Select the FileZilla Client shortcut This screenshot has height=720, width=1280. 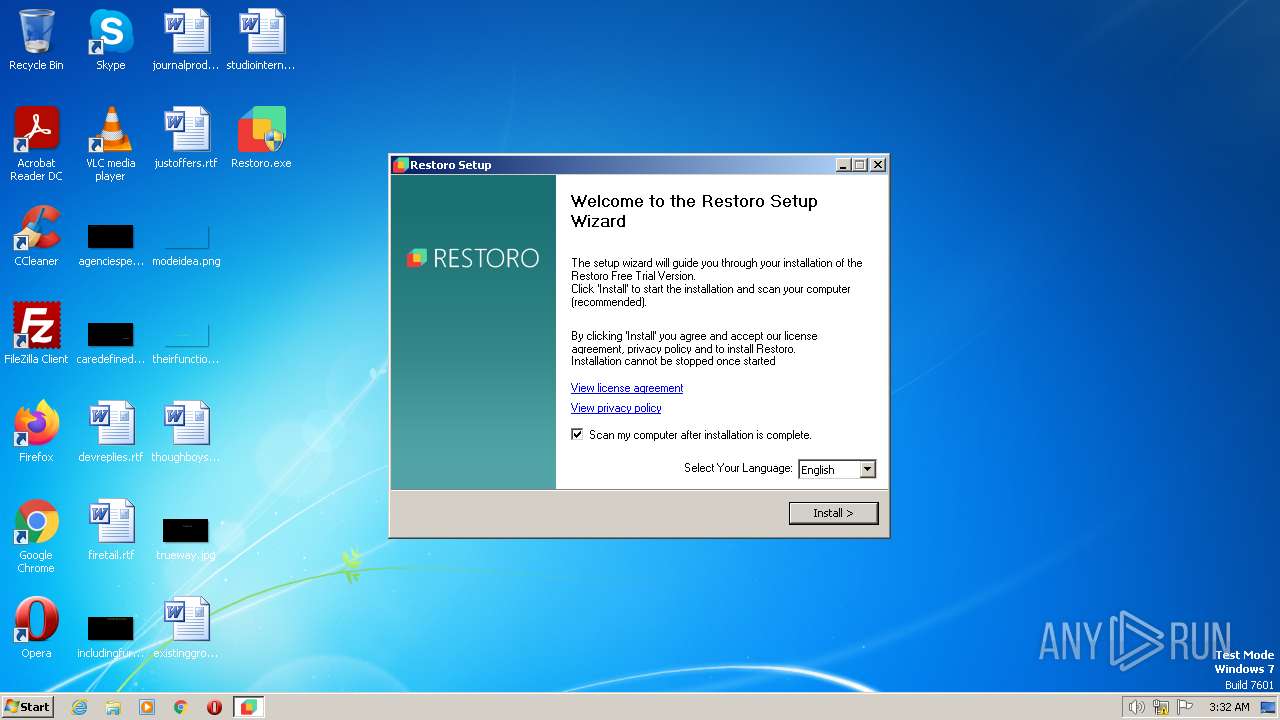tap(36, 334)
